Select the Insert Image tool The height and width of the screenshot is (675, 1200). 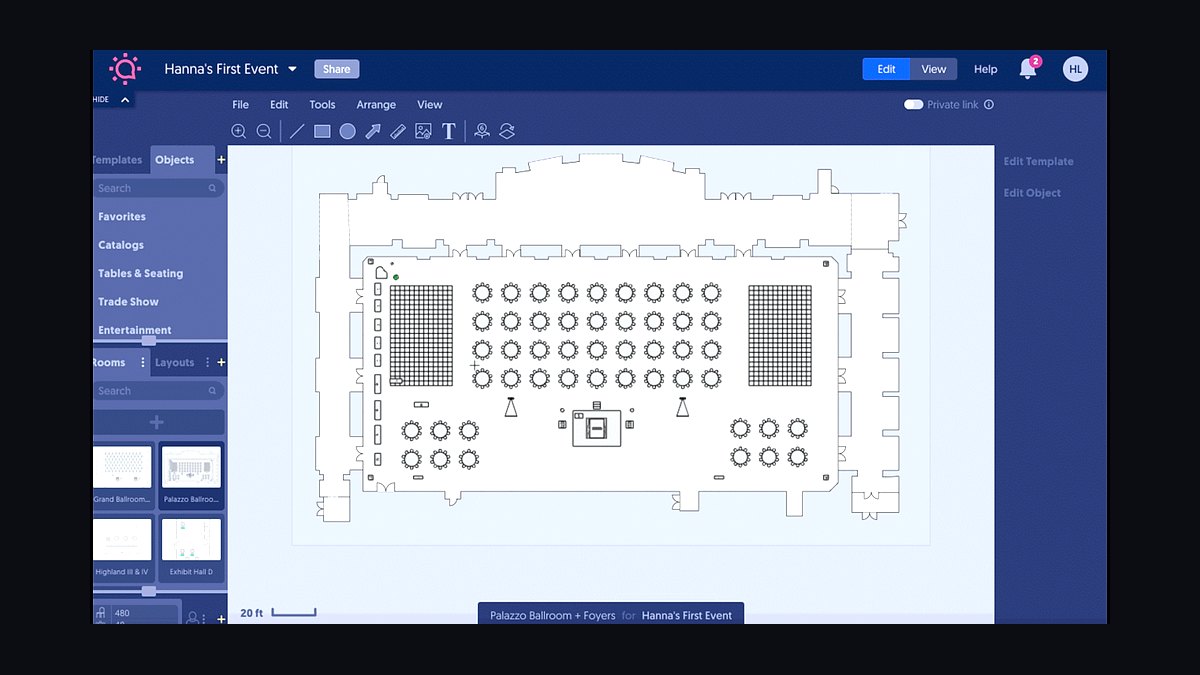pyautogui.click(x=423, y=131)
